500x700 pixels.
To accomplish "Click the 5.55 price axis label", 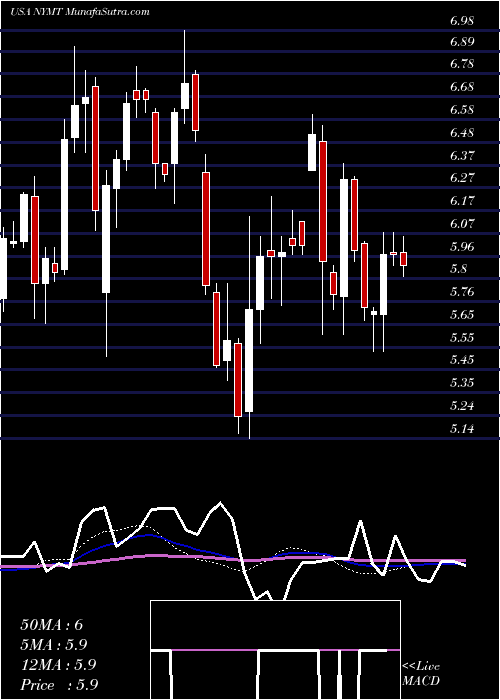I will tap(462, 337).
